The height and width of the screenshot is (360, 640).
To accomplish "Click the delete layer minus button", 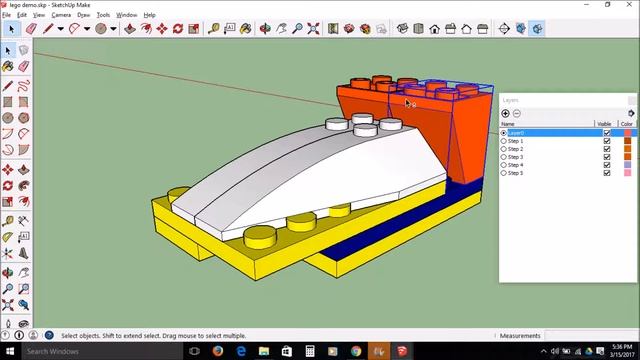I will (x=517, y=113).
